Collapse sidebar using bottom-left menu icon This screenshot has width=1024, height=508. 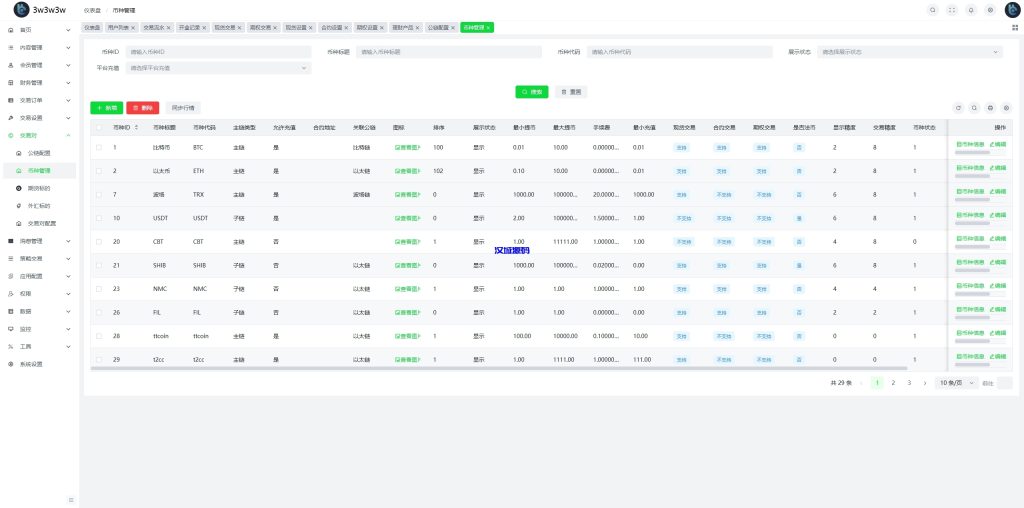70,499
